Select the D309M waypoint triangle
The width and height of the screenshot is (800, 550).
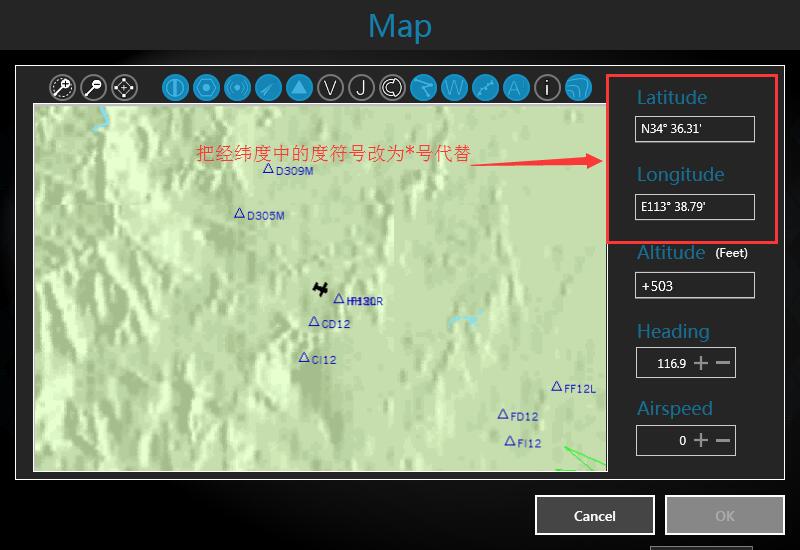click(x=268, y=168)
